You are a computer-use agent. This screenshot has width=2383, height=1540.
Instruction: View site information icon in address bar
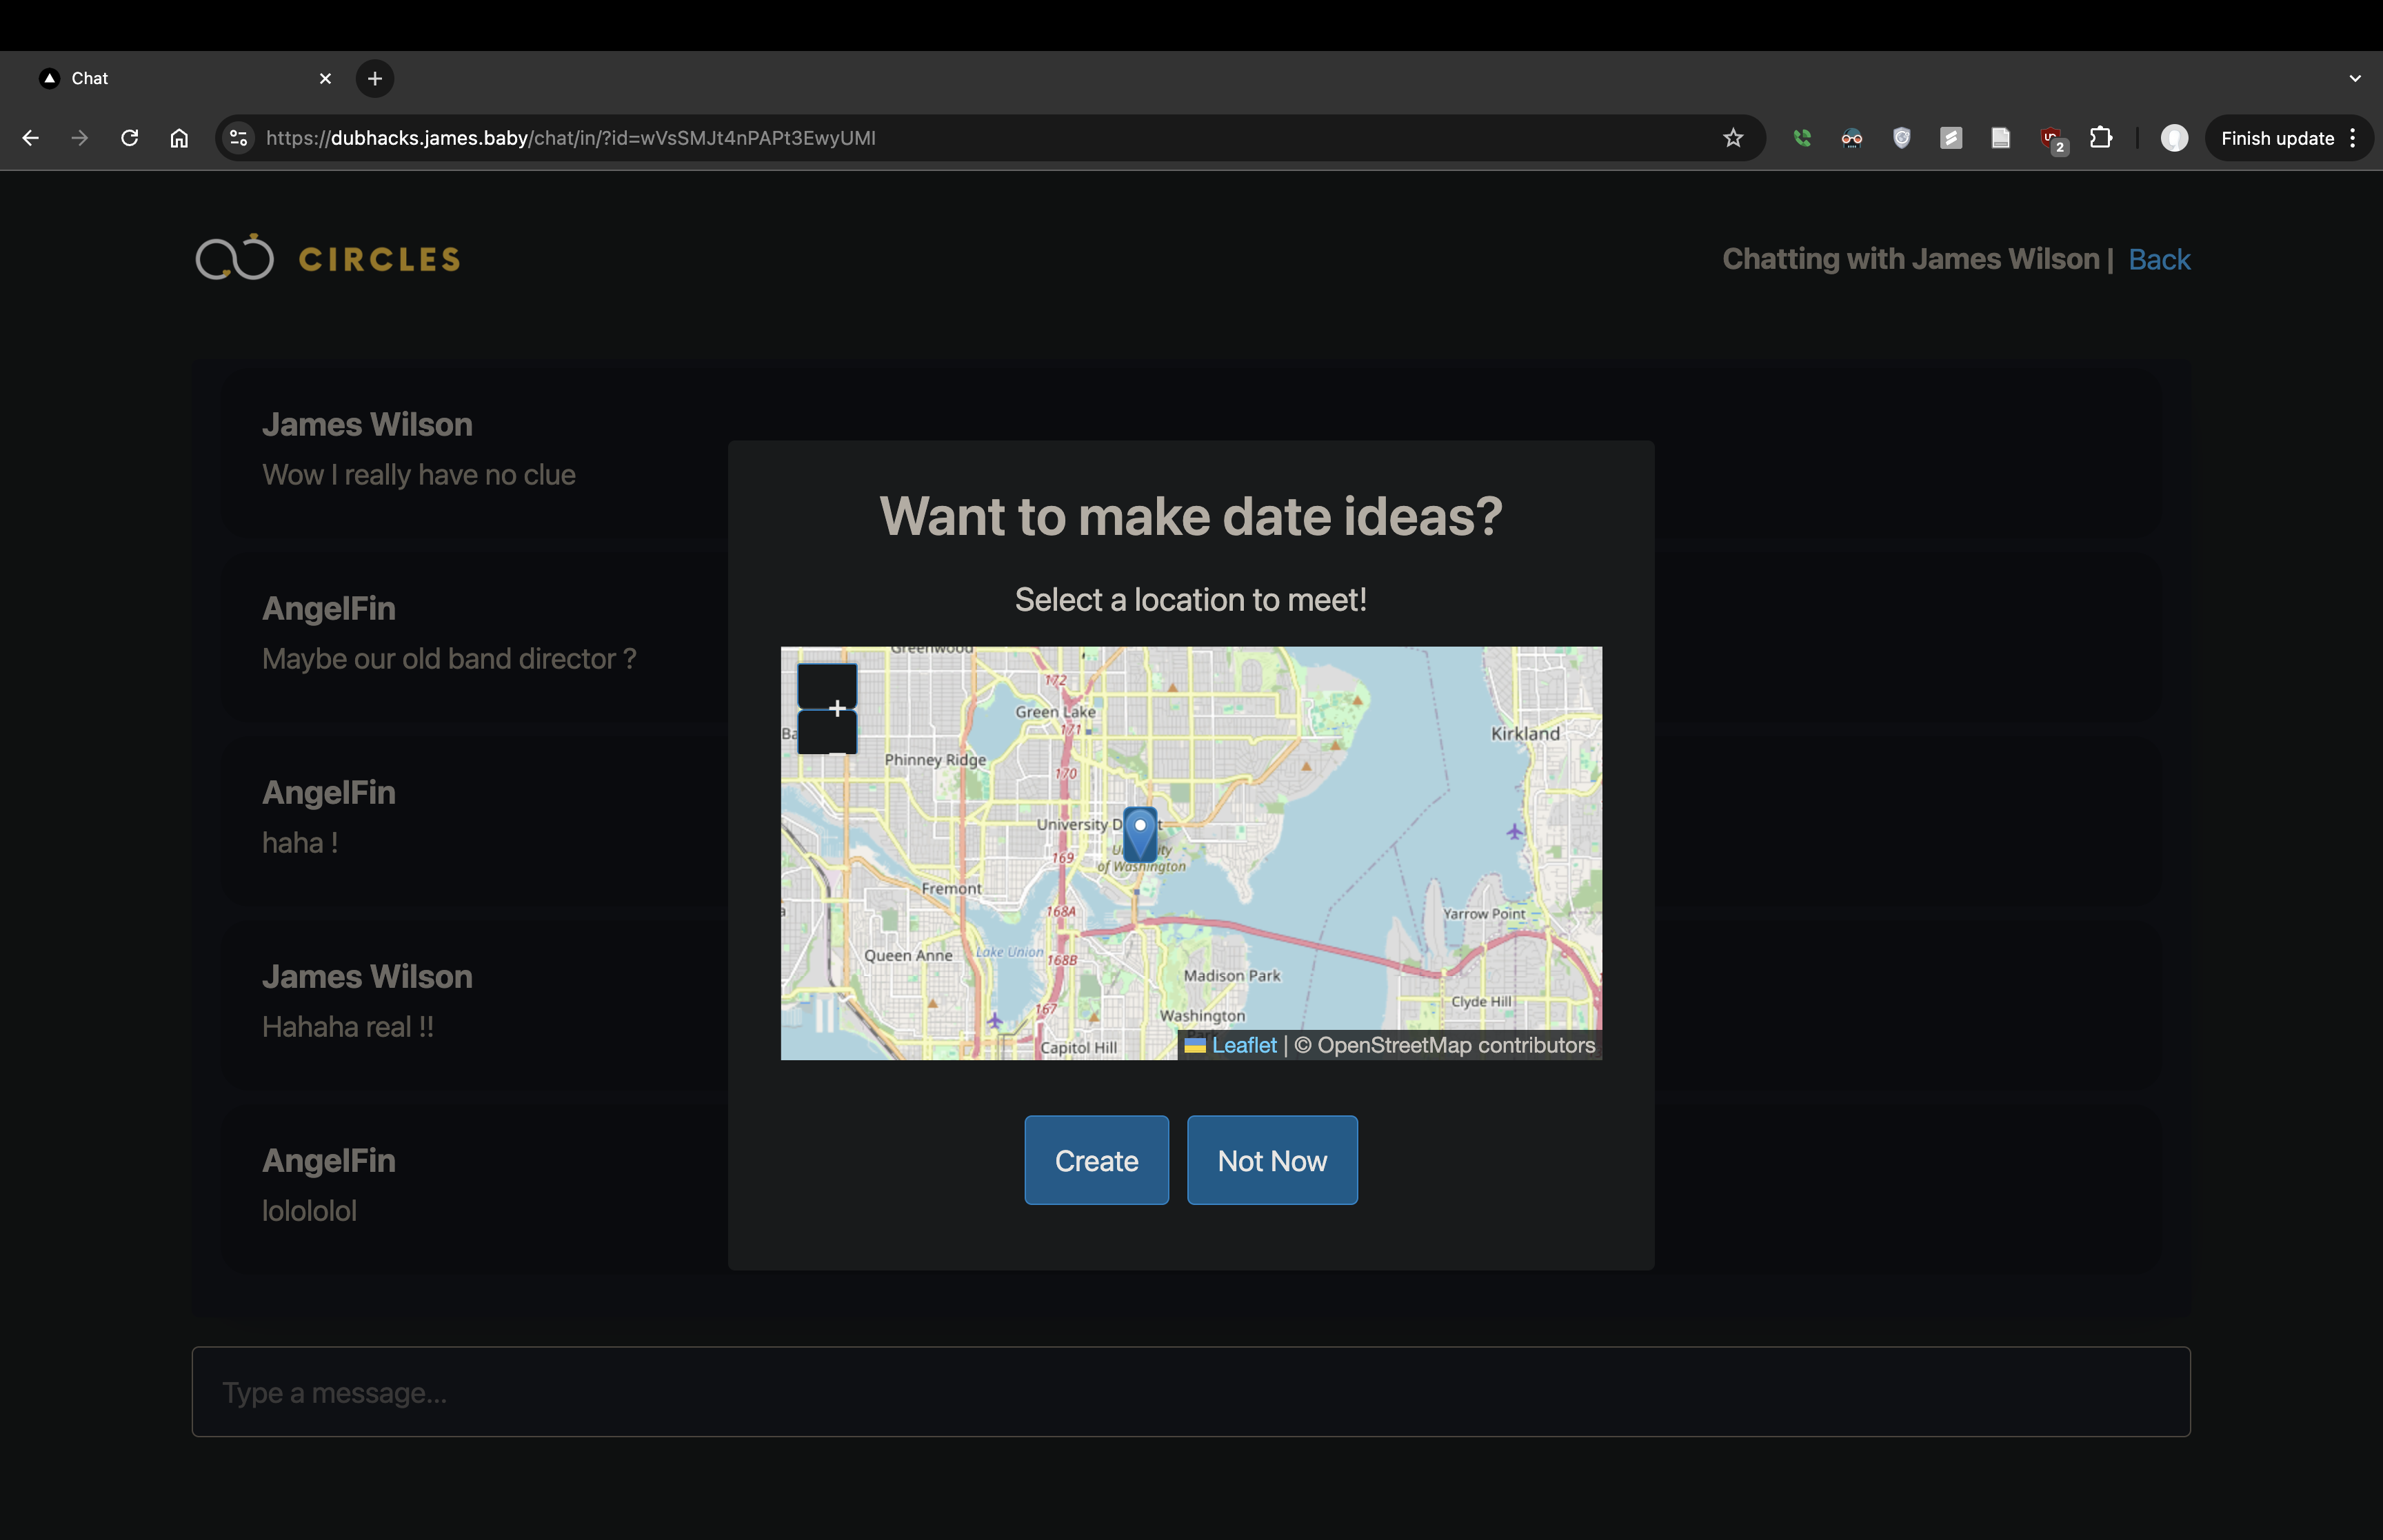[239, 138]
